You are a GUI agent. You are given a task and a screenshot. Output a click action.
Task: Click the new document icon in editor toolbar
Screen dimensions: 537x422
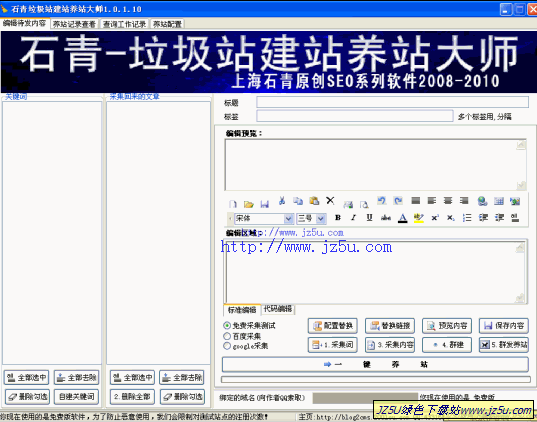pos(233,204)
